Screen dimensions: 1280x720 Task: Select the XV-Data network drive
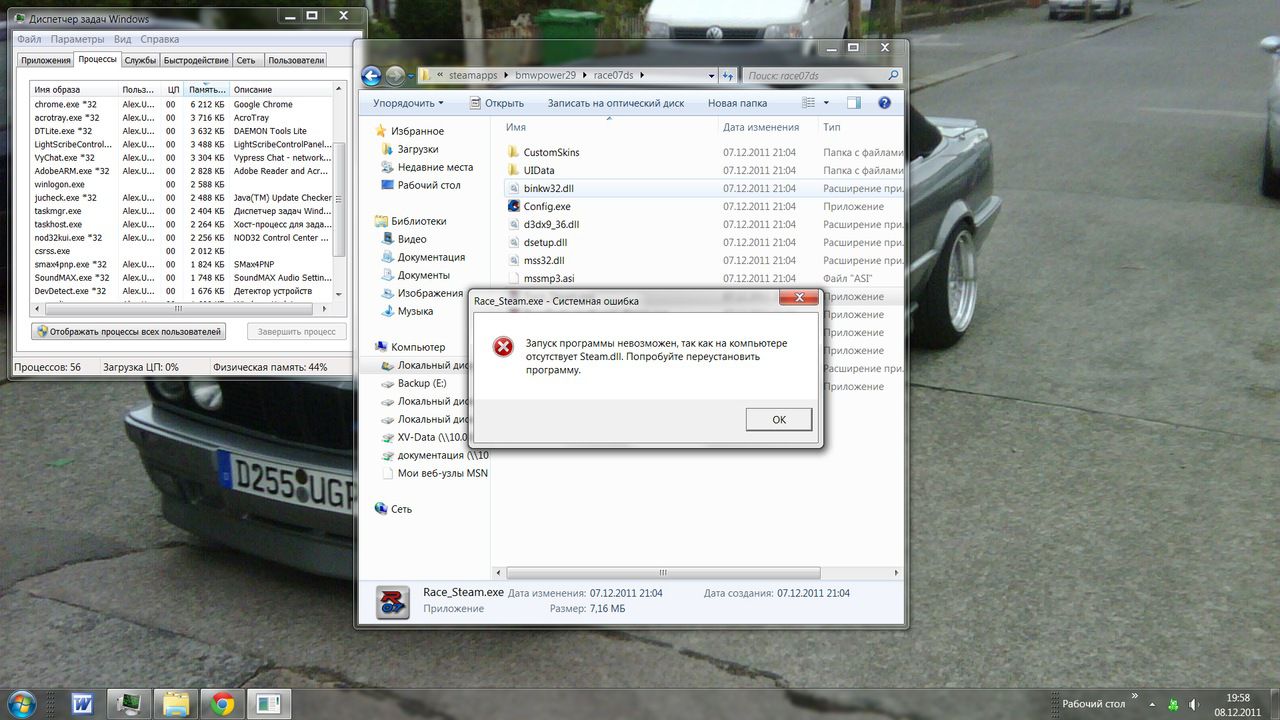pos(426,437)
